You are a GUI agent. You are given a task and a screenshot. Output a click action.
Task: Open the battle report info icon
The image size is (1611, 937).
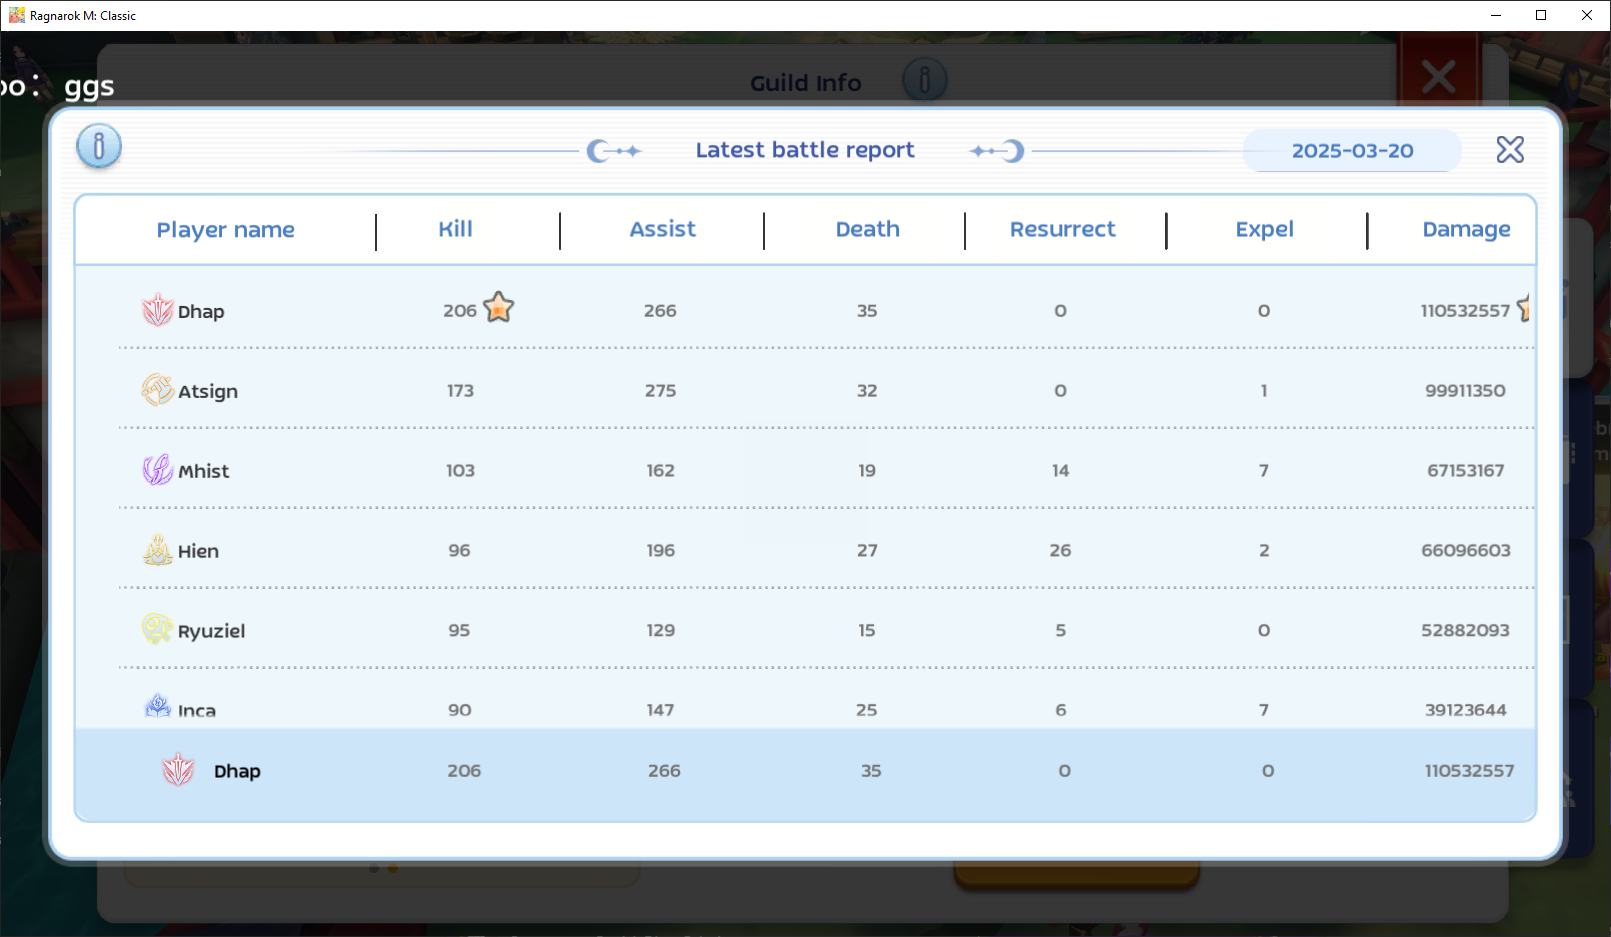[99, 147]
